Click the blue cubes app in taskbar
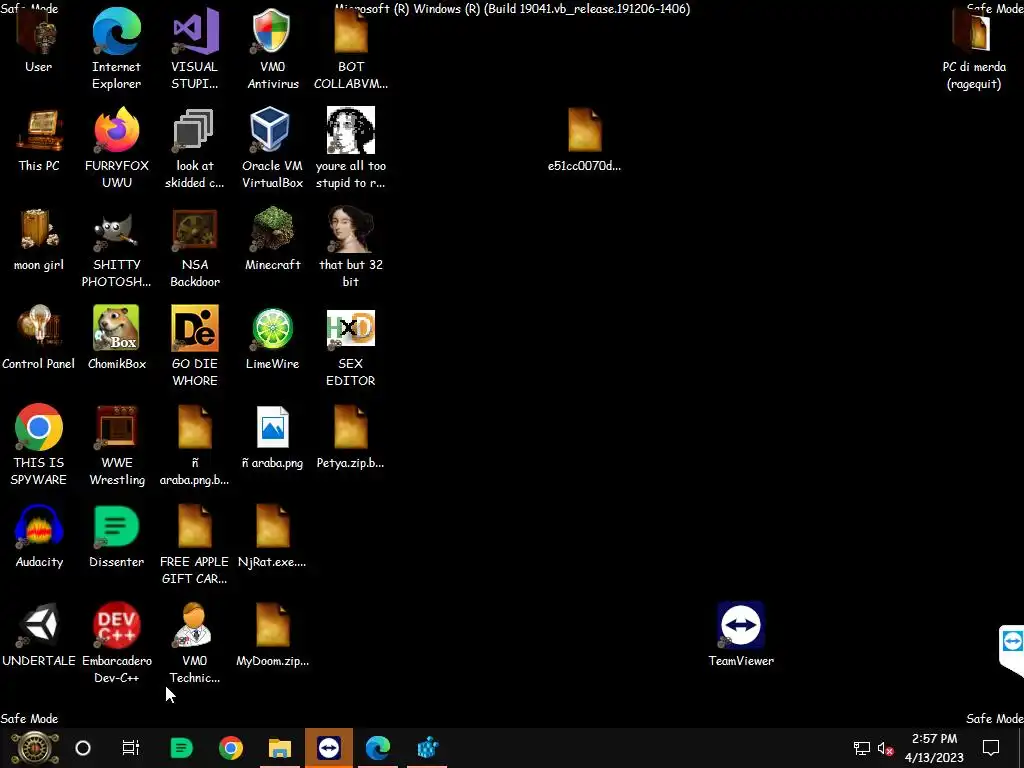Image resolution: width=1024 pixels, height=768 pixels. pos(427,748)
